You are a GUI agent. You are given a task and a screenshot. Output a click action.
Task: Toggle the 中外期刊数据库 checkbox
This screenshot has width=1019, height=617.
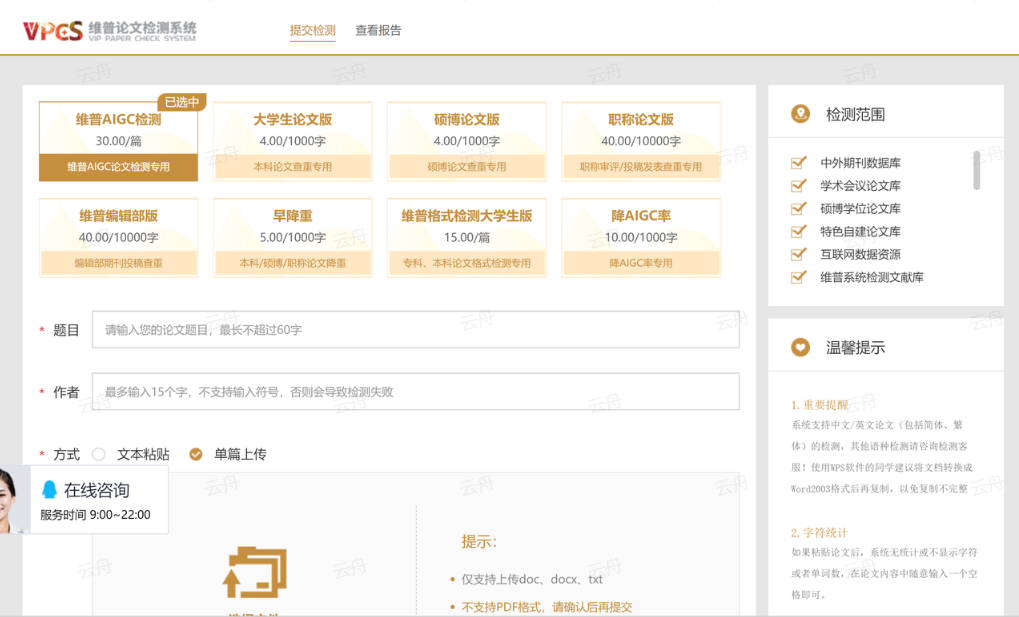799,163
